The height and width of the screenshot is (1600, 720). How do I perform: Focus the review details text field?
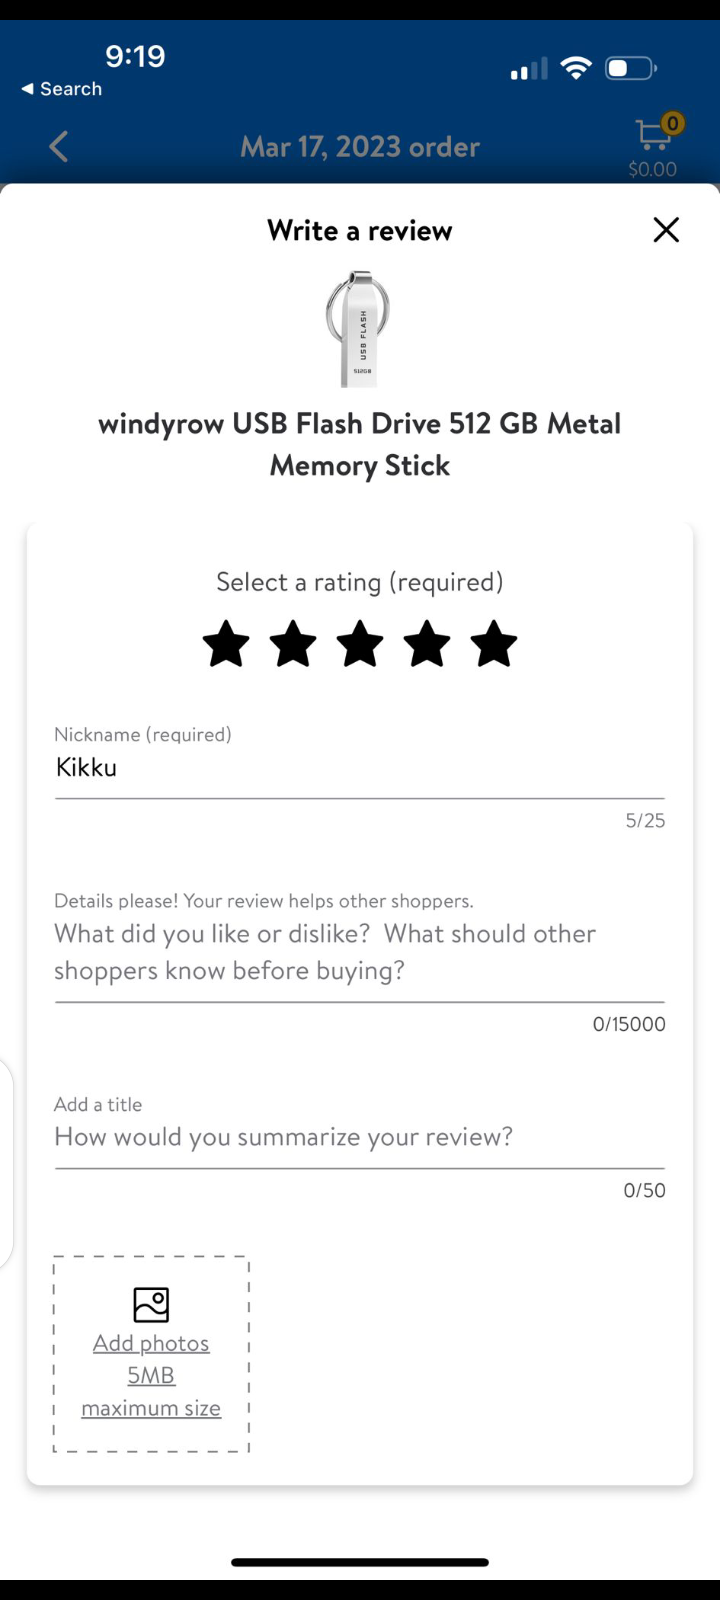pyautogui.click(x=358, y=952)
